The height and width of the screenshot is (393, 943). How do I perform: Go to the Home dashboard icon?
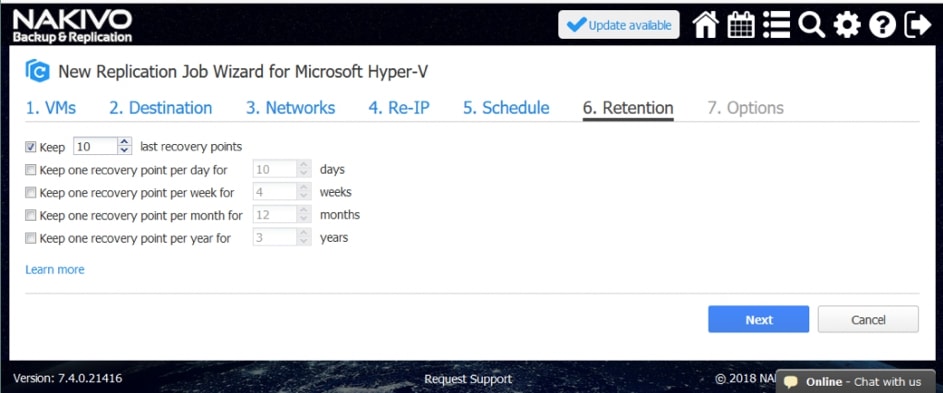point(706,25)
